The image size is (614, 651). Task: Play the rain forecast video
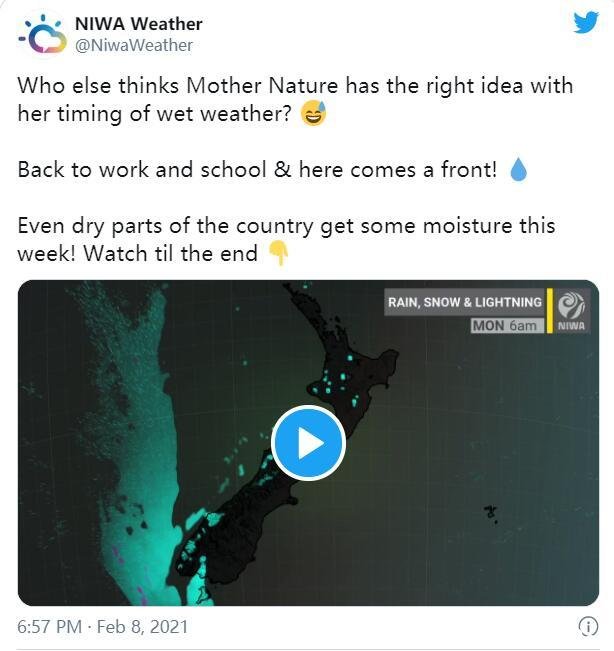(x=308, y=443)
